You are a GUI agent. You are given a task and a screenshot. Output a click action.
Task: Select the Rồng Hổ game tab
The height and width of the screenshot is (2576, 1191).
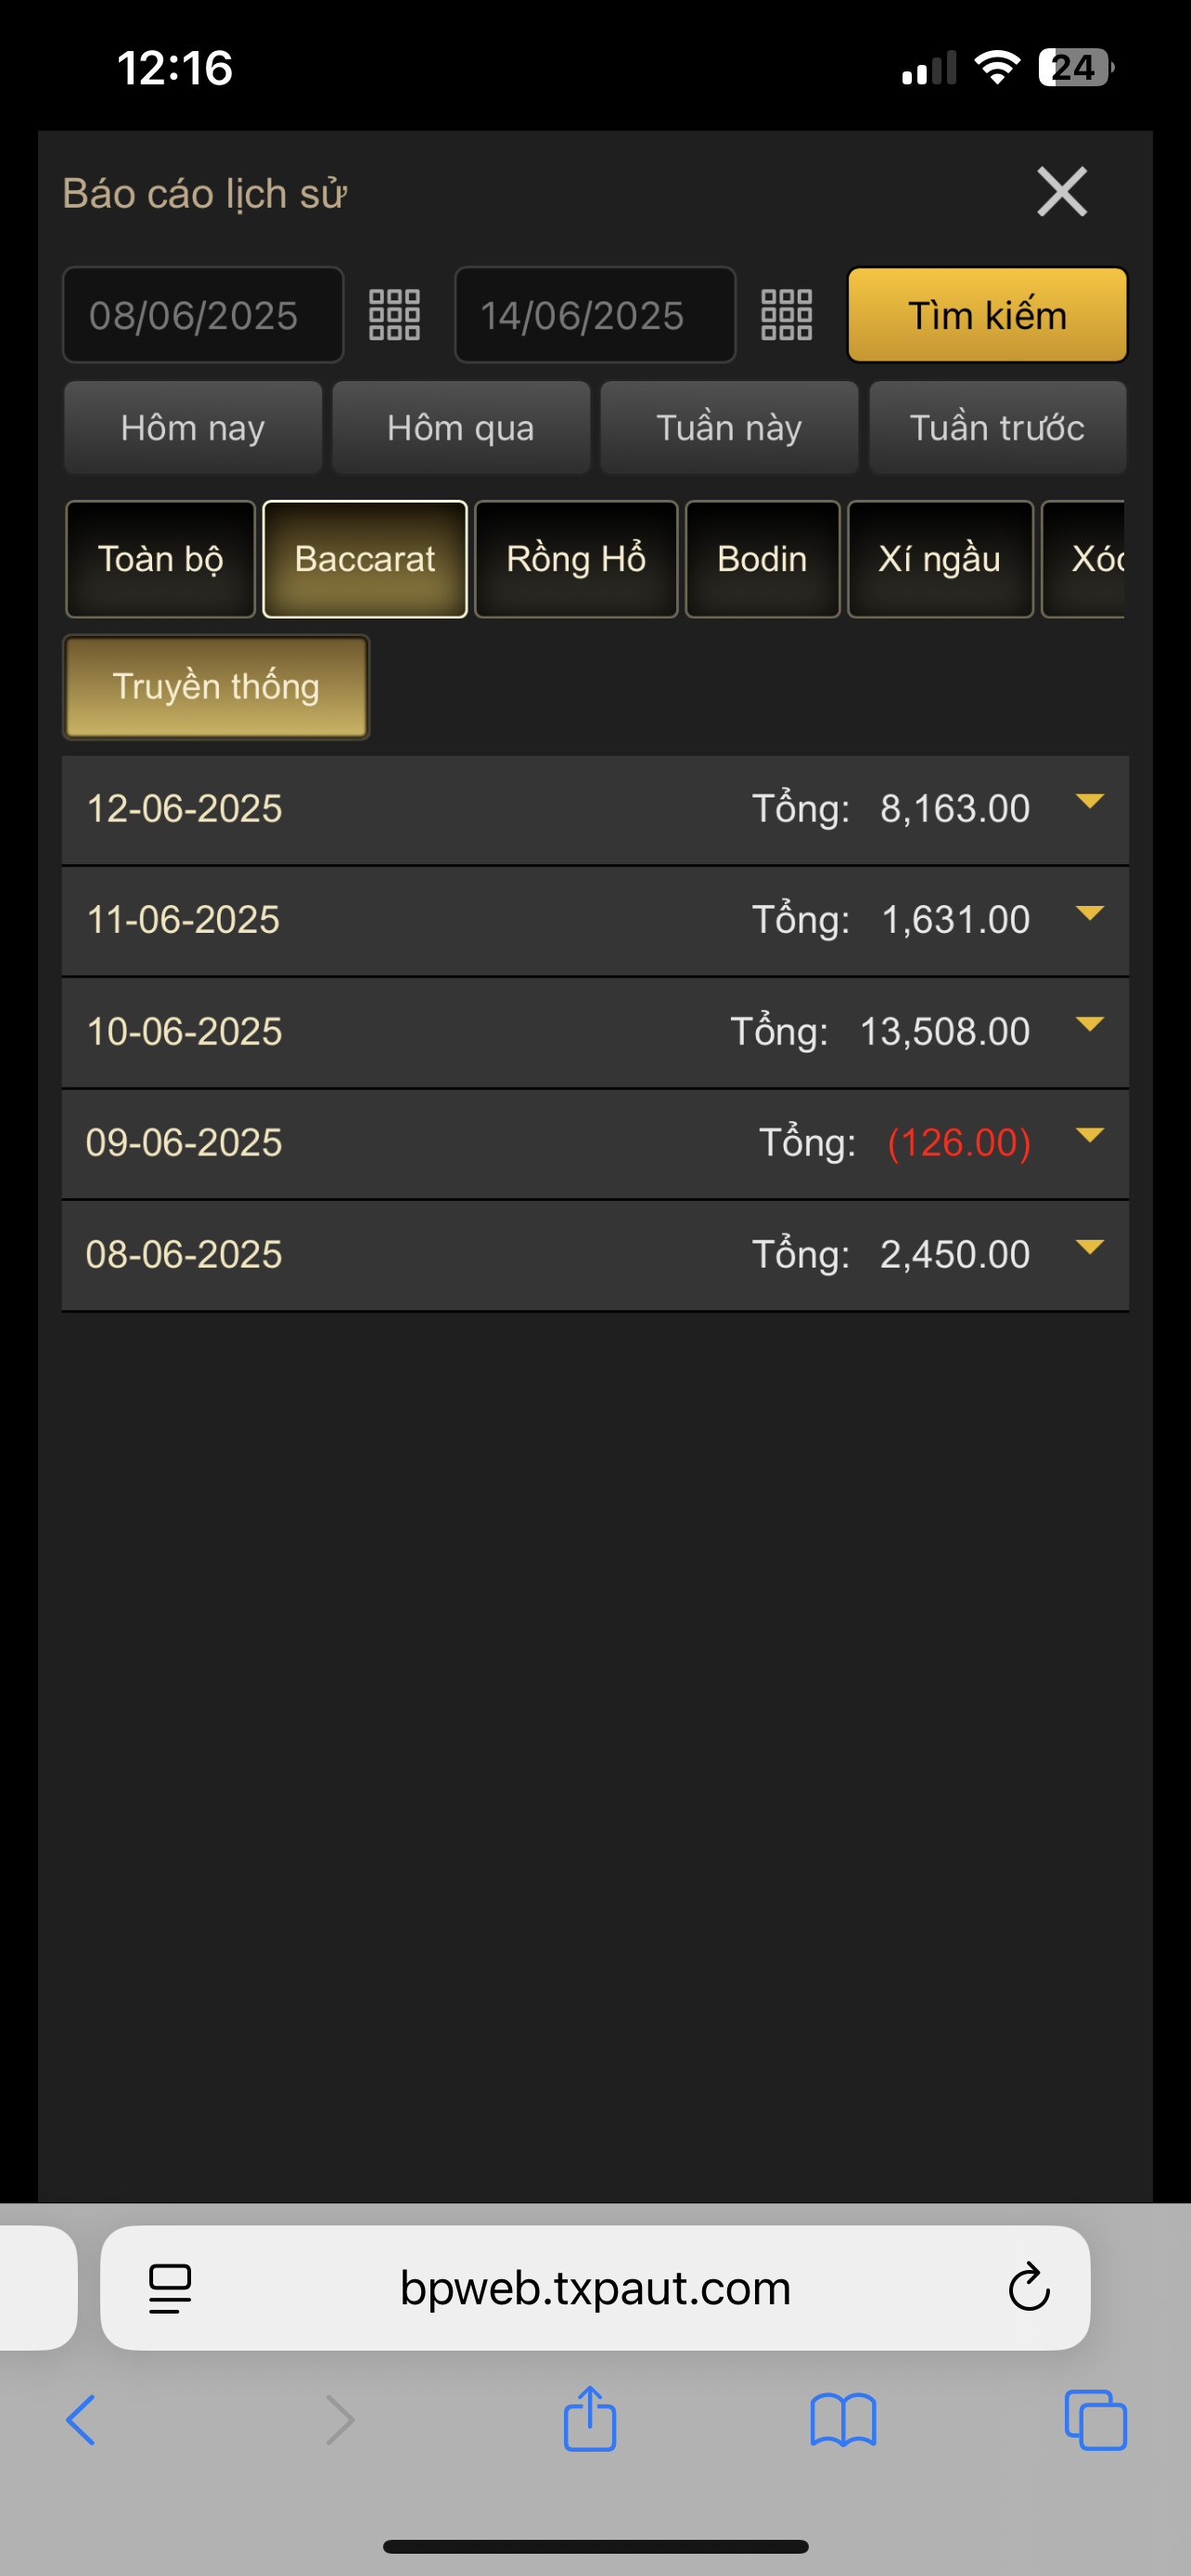pos(576,559)
